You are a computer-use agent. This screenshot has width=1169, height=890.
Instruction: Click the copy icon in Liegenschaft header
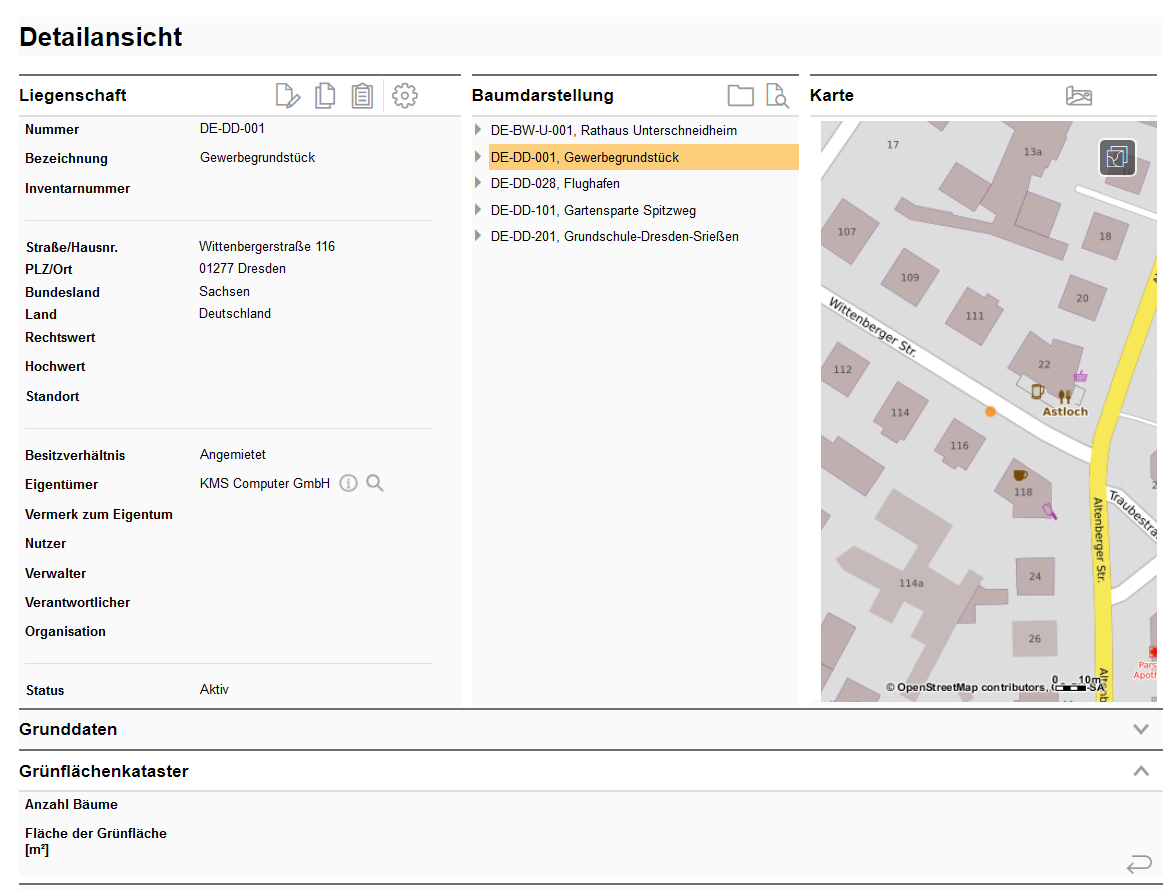325,96
